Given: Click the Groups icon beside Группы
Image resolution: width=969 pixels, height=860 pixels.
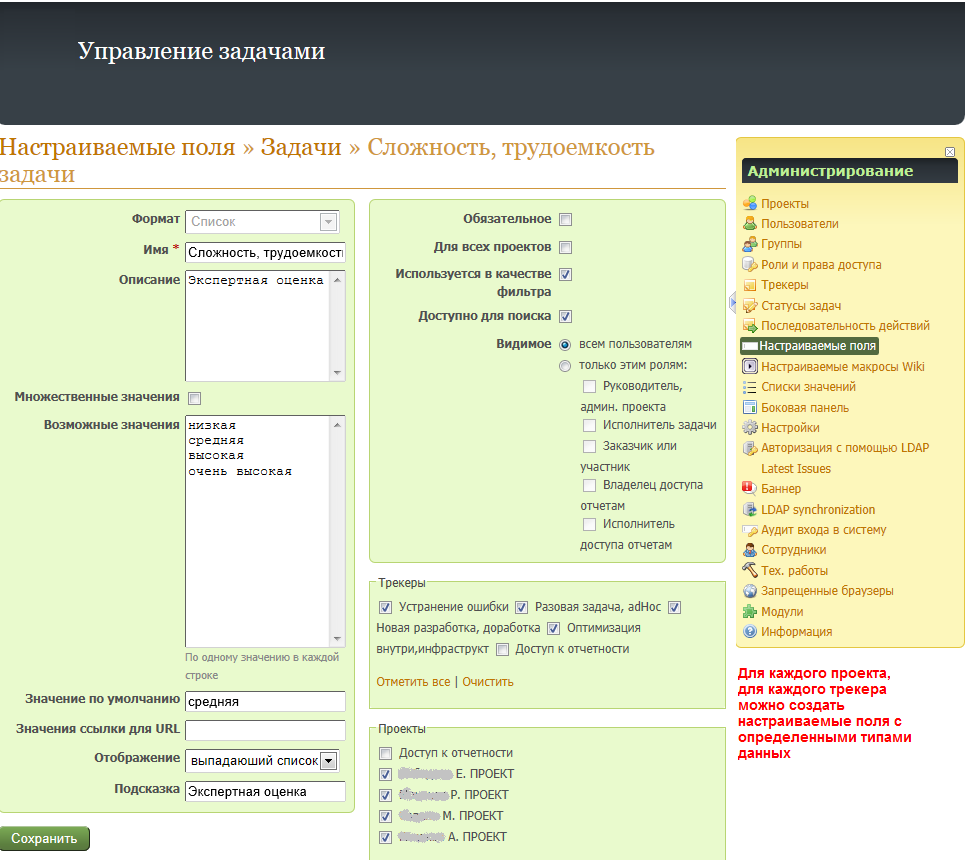Looking at the screenshot, I should pos(750,244).
